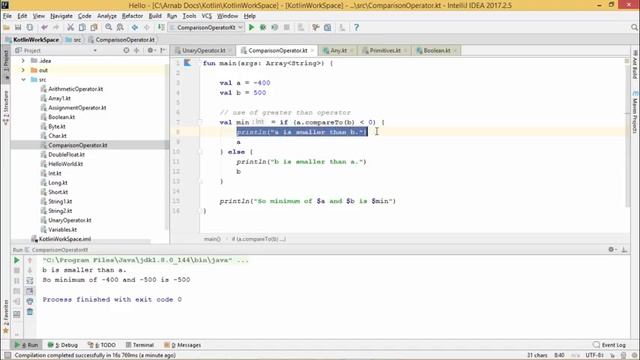Open the VCS menu

(x=207, y=16)
